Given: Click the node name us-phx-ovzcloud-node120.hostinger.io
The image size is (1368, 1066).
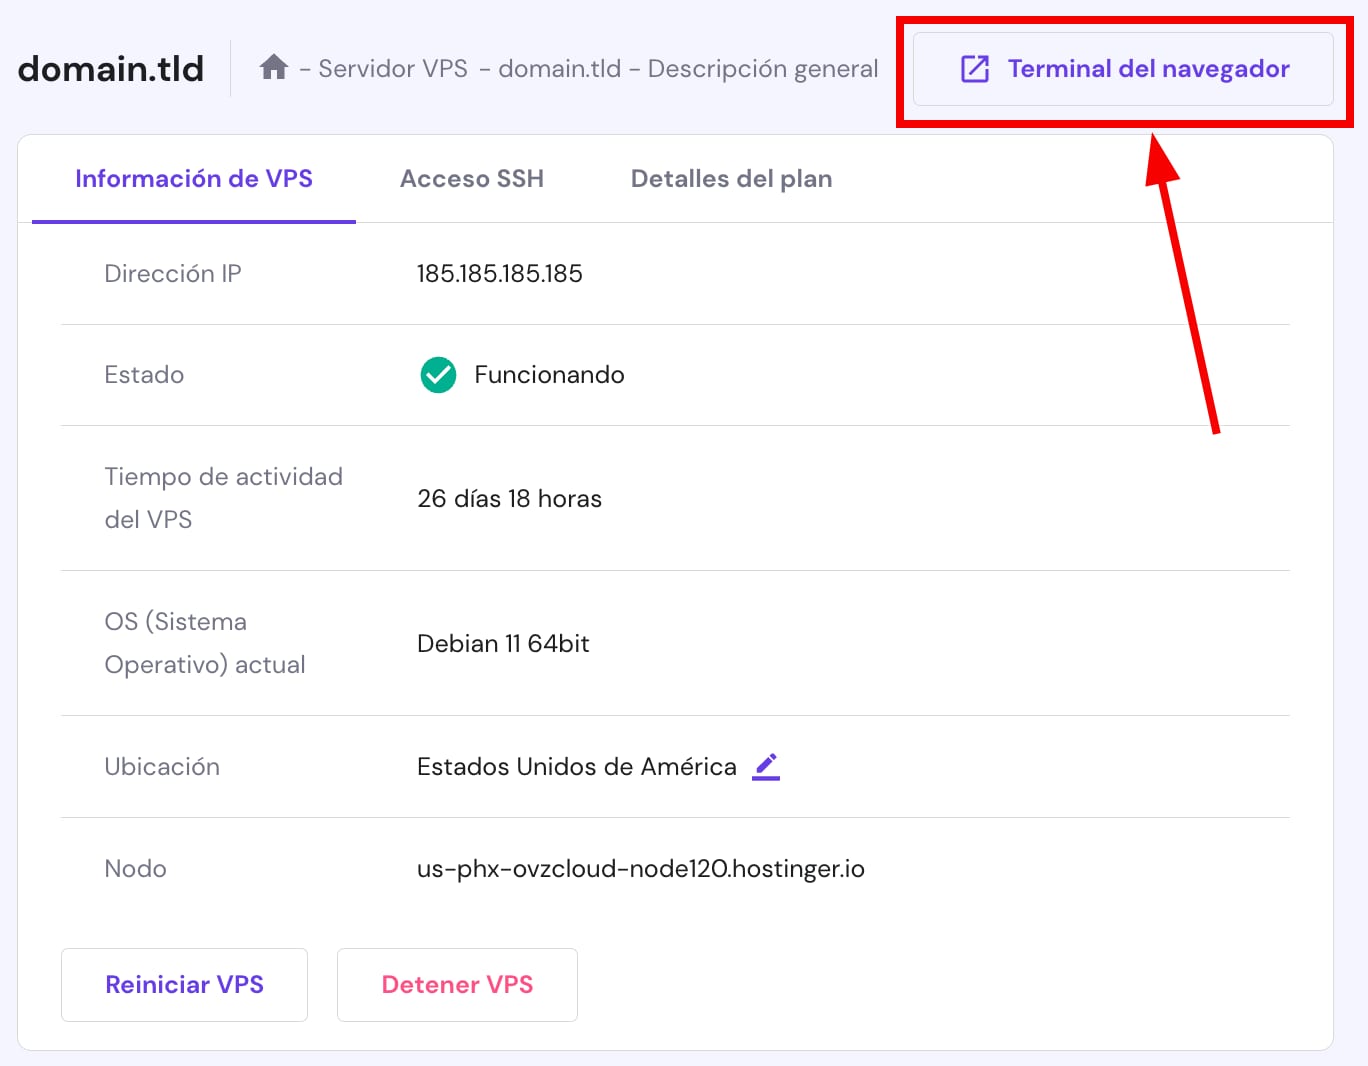Looking at the screenshot, I should [641, 868].
